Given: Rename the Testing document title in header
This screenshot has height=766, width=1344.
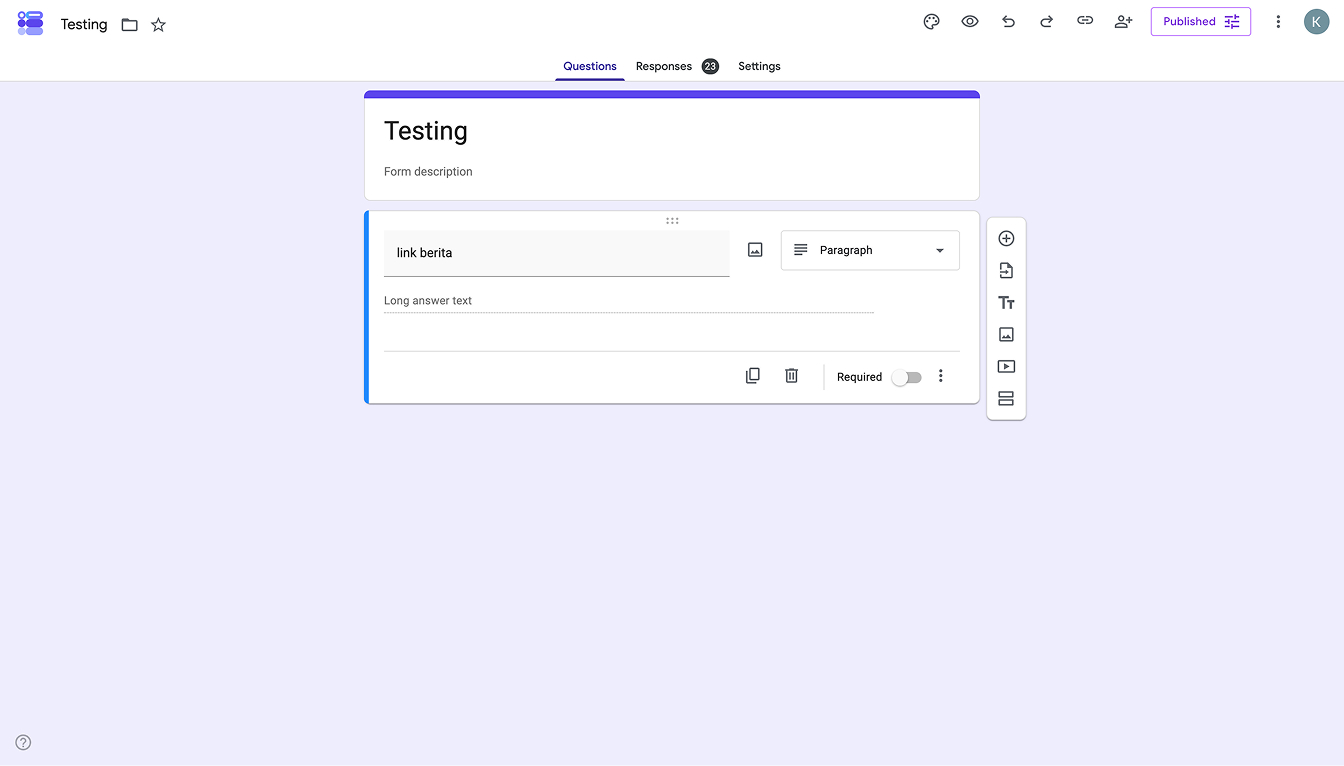Looking at the screenshot, I should (x=84, y=24).
